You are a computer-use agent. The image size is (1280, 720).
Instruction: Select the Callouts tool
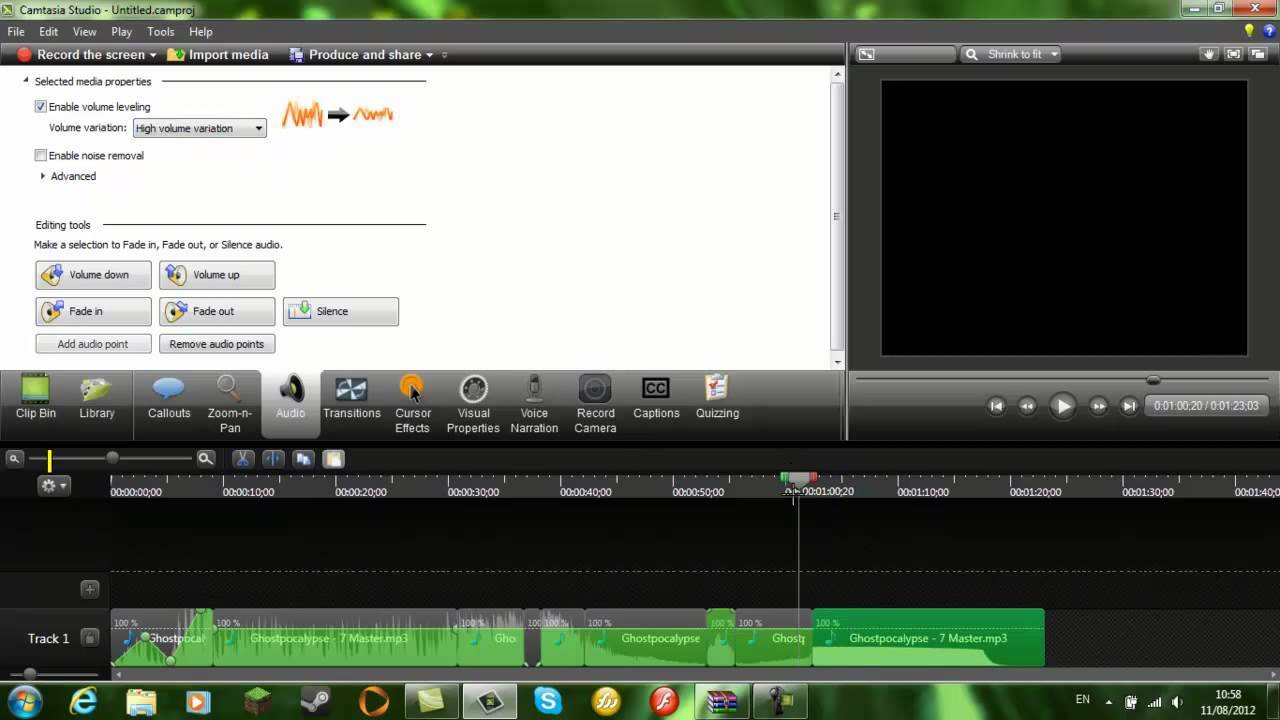coord(169,399)
